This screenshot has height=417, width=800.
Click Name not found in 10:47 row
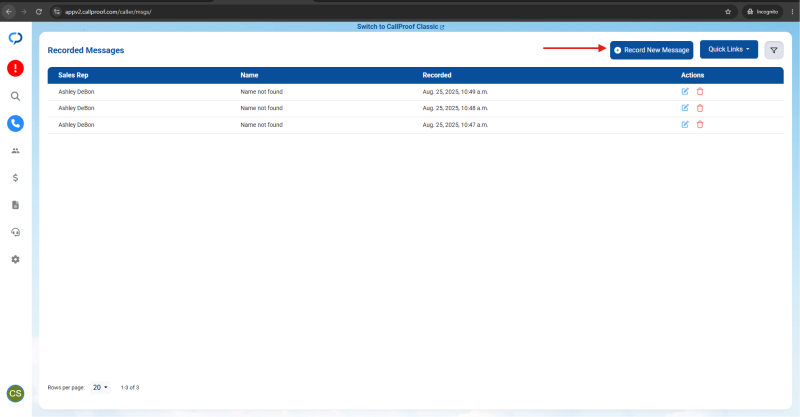tap(261, 125)
